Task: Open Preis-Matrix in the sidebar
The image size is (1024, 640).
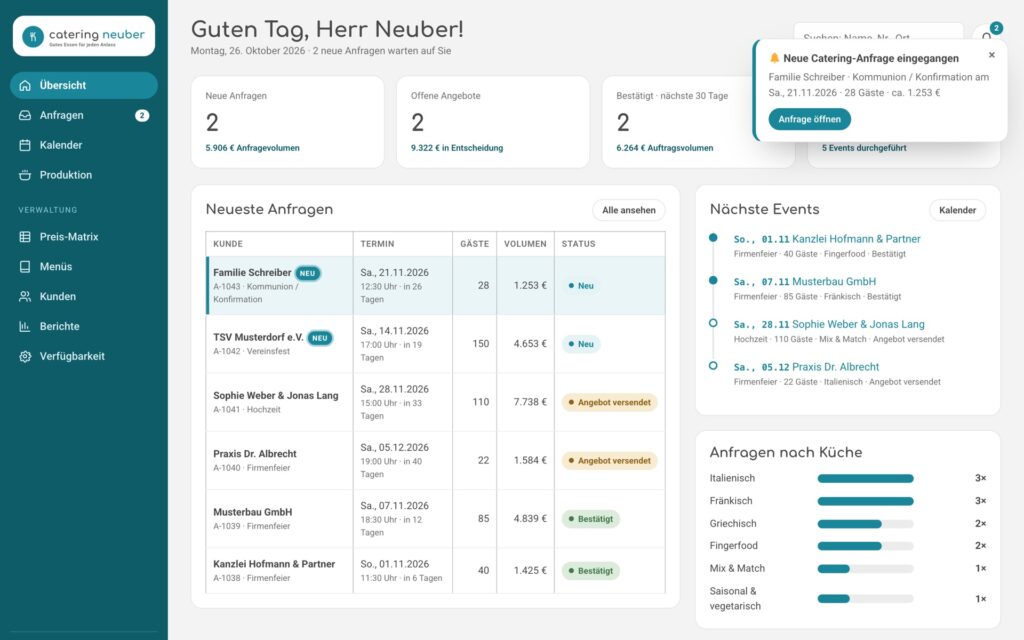Action: tap(84, 237)
